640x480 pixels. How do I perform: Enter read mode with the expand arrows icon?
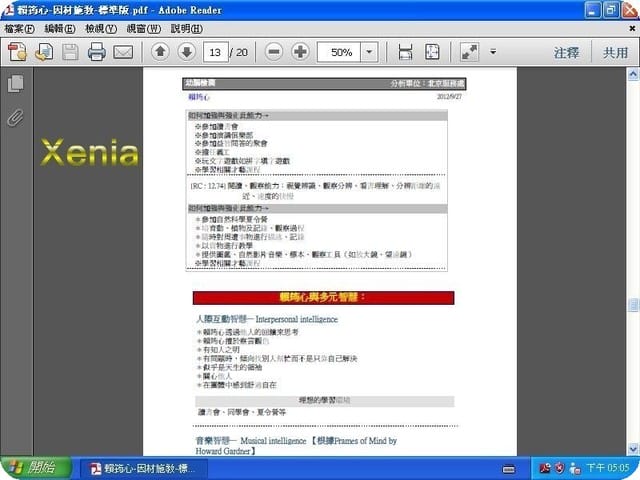point(469,52)
